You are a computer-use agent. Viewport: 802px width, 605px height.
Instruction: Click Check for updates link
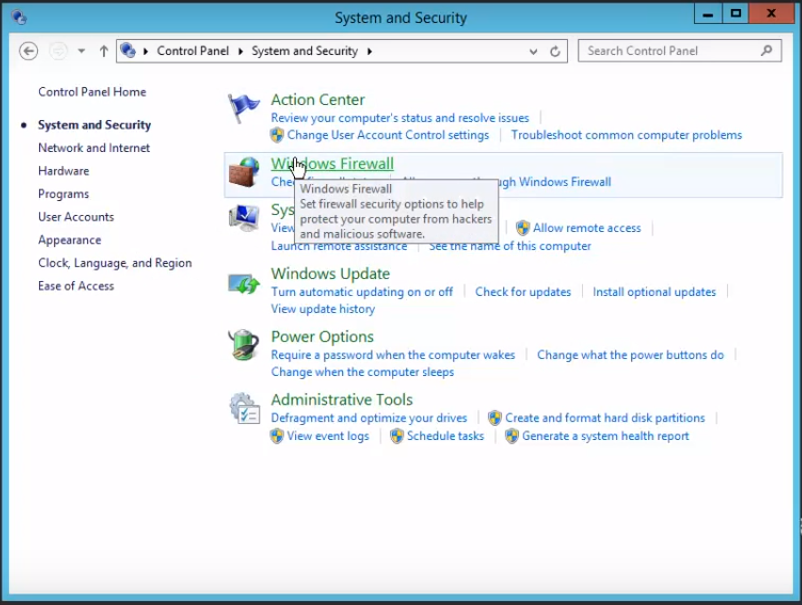pyautogui.click(x=523, y=292)
